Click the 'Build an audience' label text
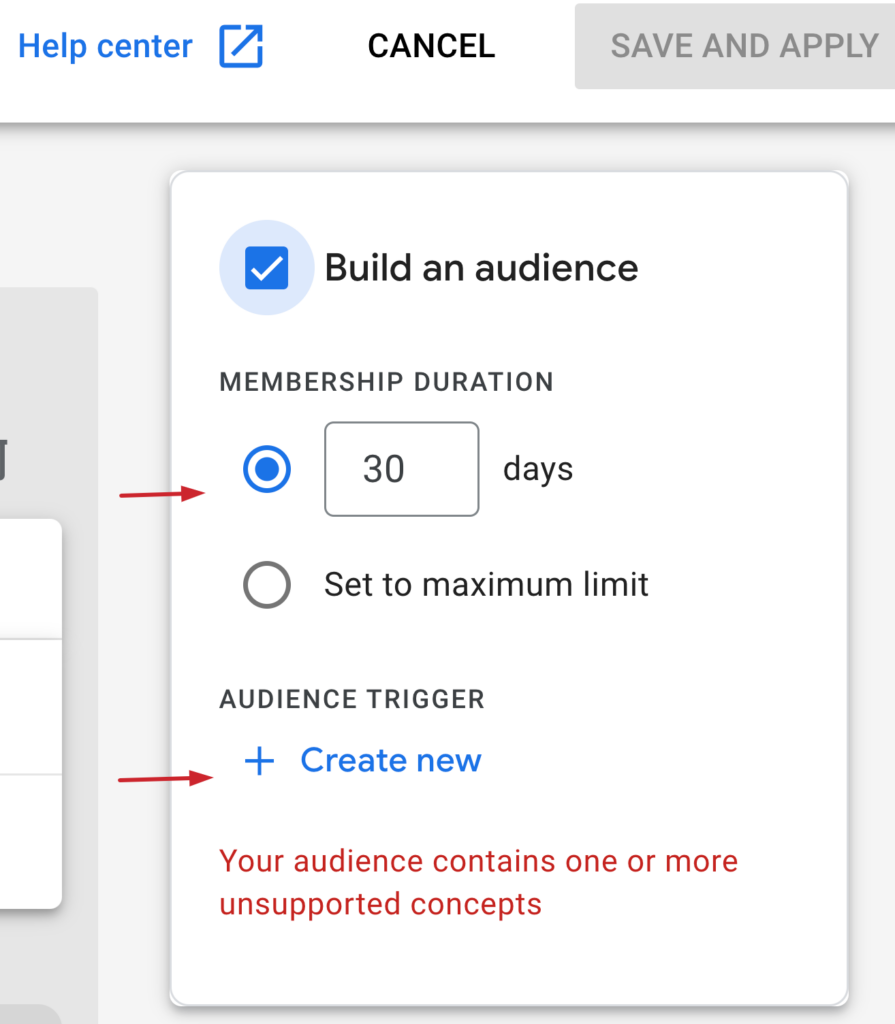The height and width of the screenshot is (1024, 895). (481, 268)
